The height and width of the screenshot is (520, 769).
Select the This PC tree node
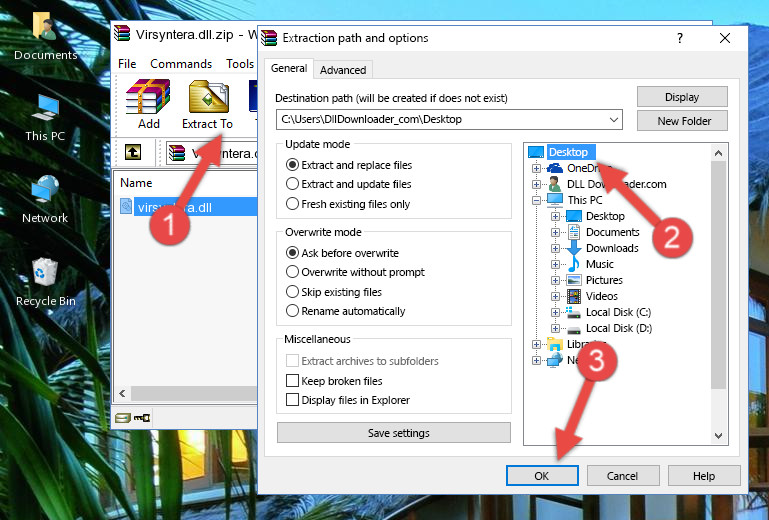coord(585,200)
